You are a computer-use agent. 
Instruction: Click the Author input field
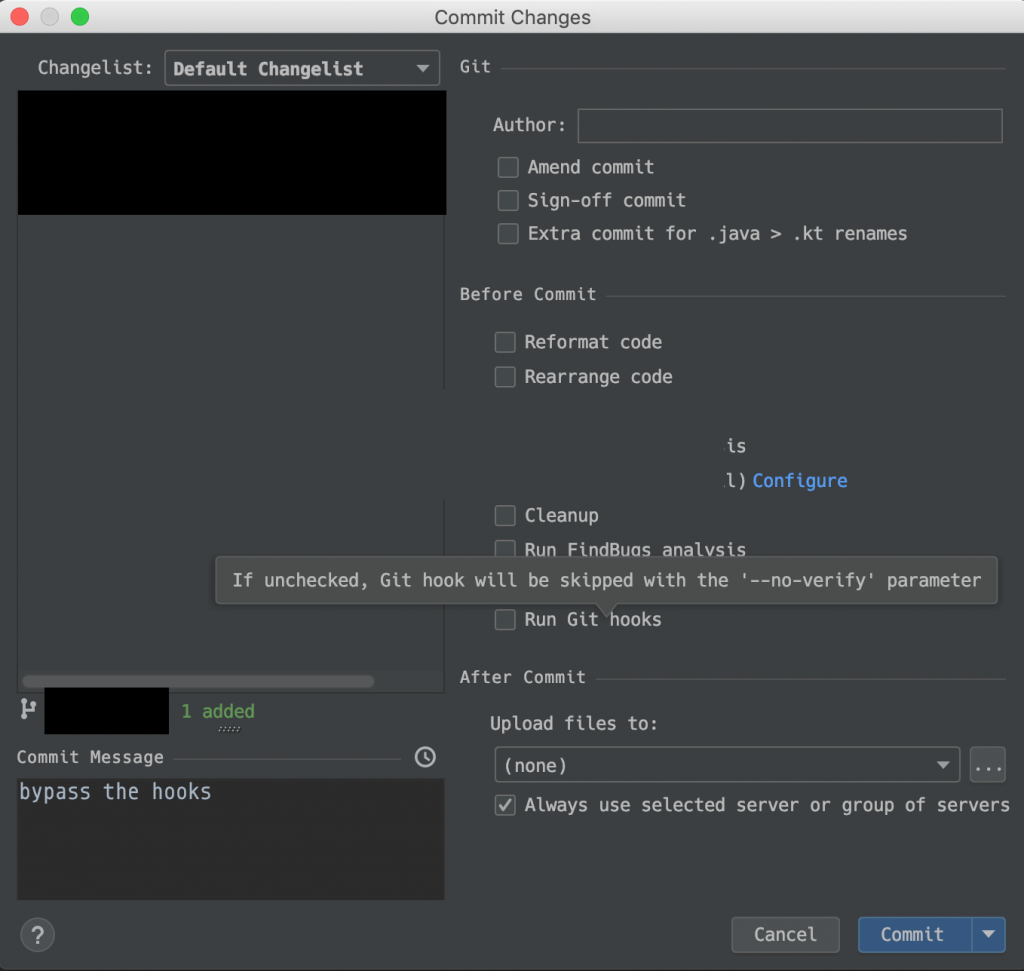[x=789, y=126]
